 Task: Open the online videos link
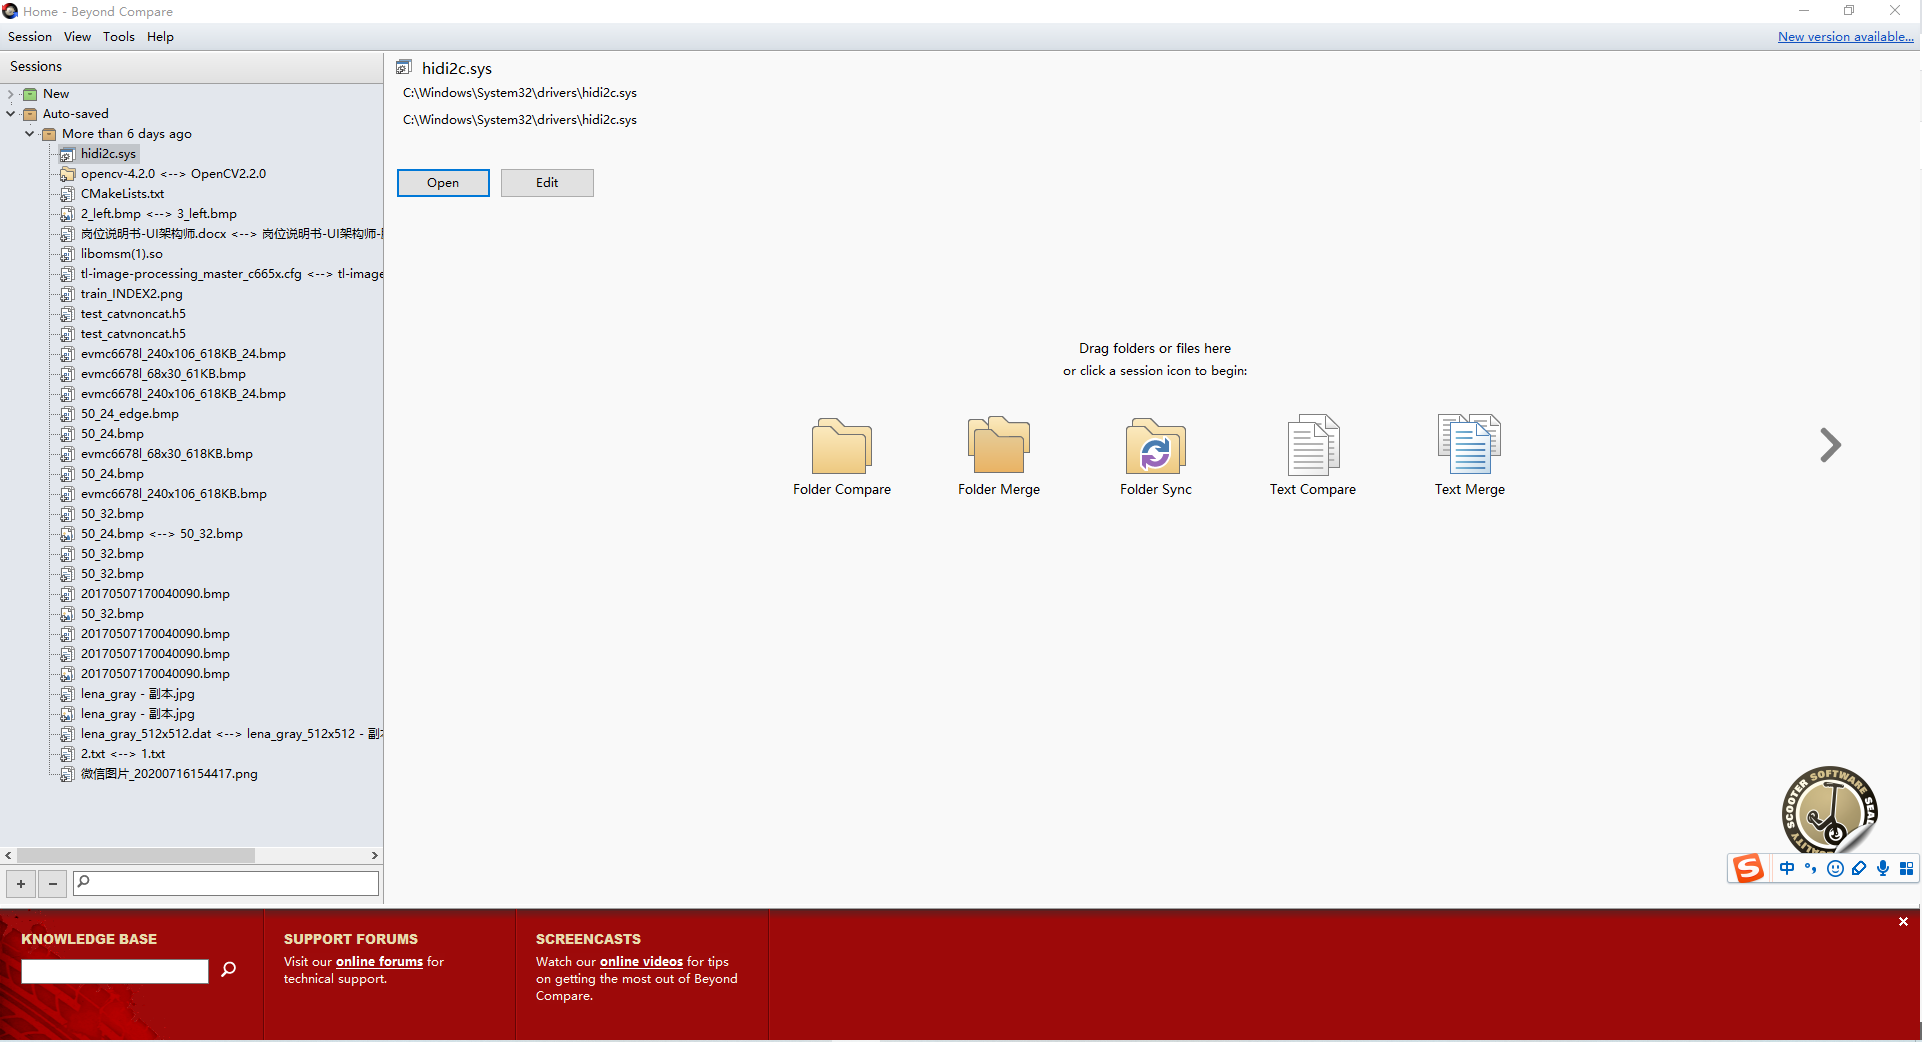click(x=641, y=962)
